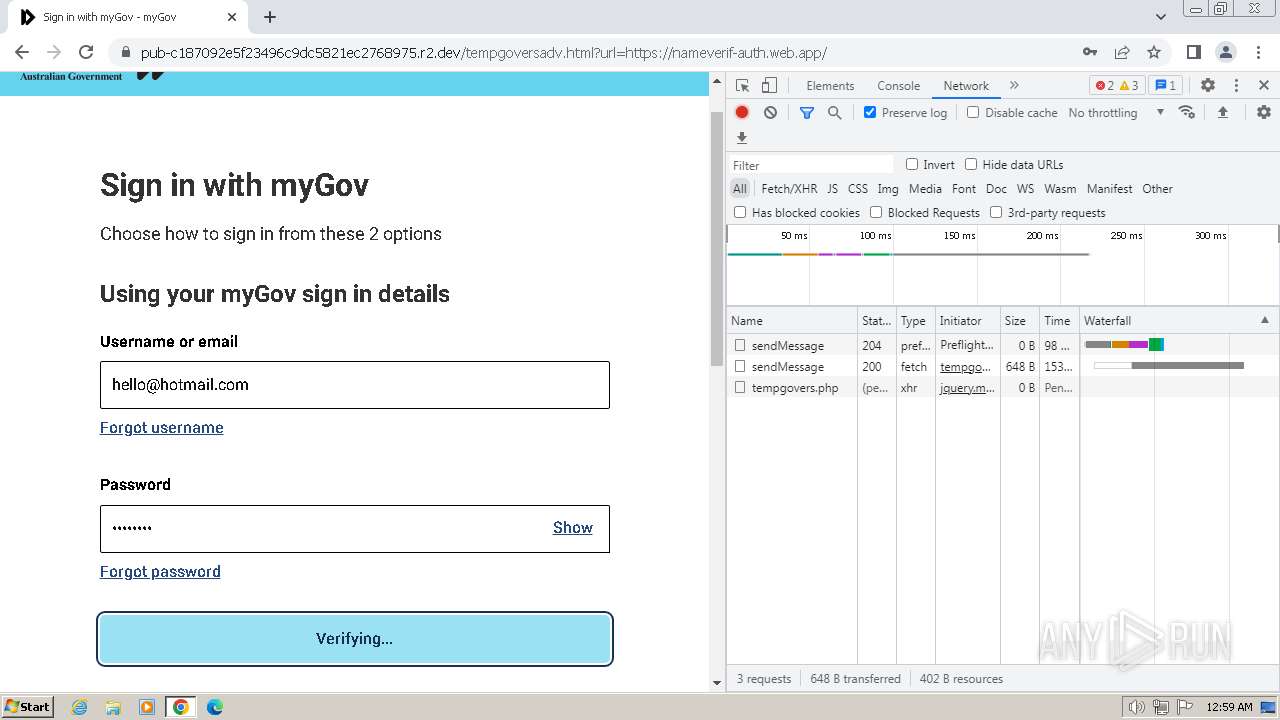The width and height of the screenshot is (1280, 720).
Task: Open network conditions wifi icon
Action: pyautogui.click(x=1187, y=112)
